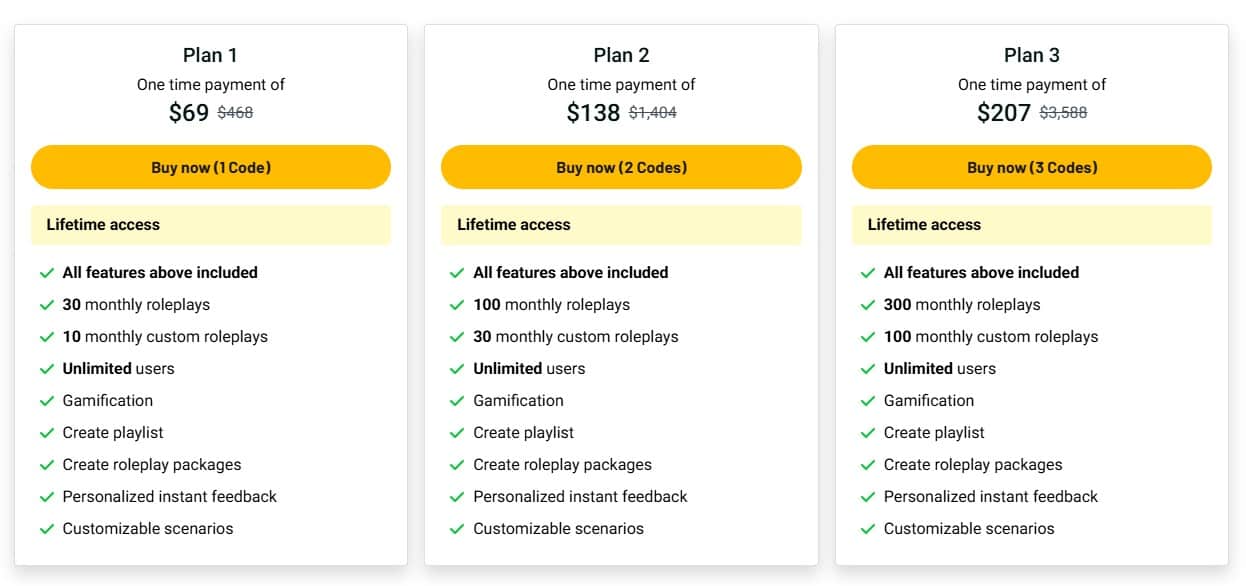Click the checkmark beside "Customizable scenarios" in Plan 2

point(457,528)
